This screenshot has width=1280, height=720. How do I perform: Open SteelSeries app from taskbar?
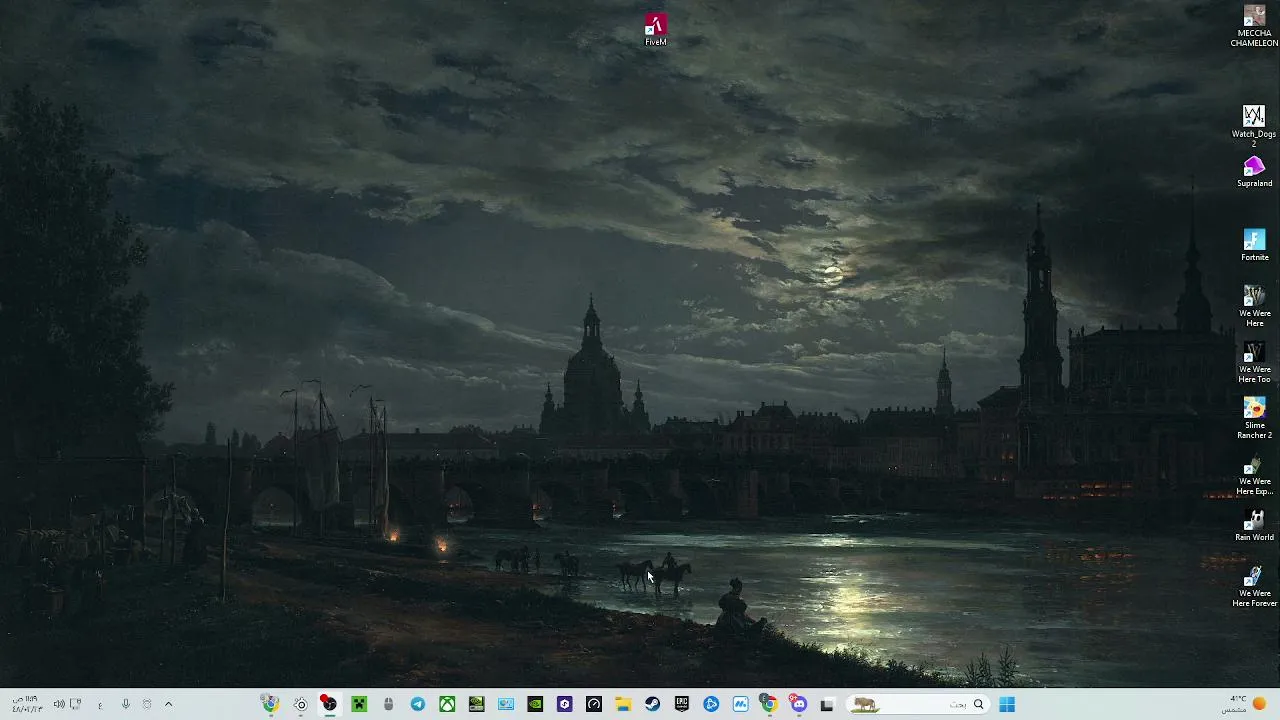[300, 704]
